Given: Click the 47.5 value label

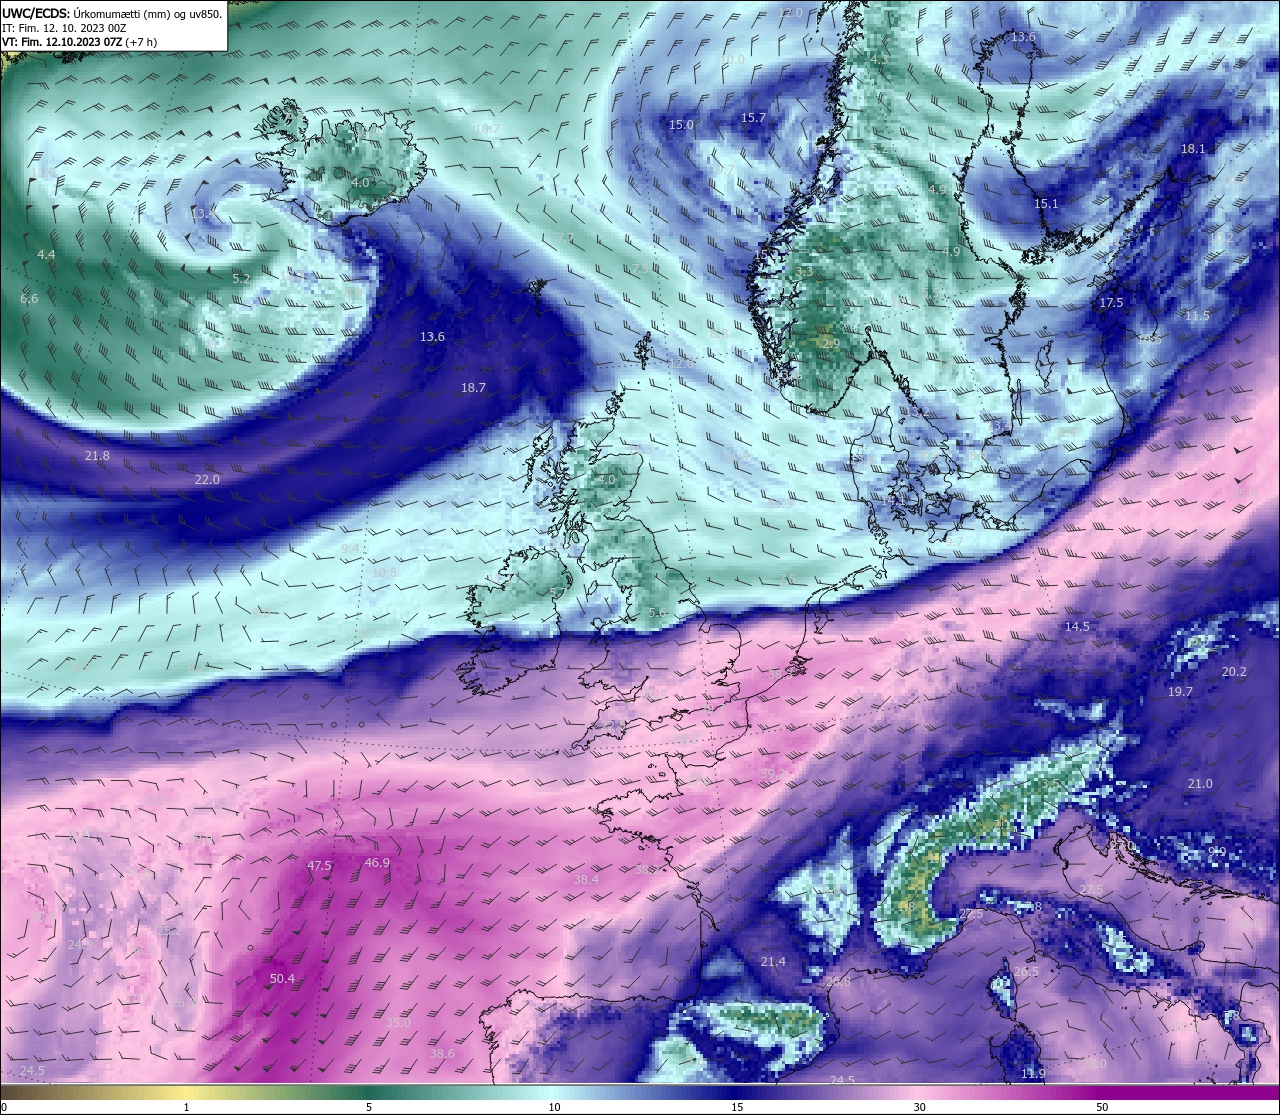Looking at the screenshot, I should pyautogui.click(x=319, y=865).
